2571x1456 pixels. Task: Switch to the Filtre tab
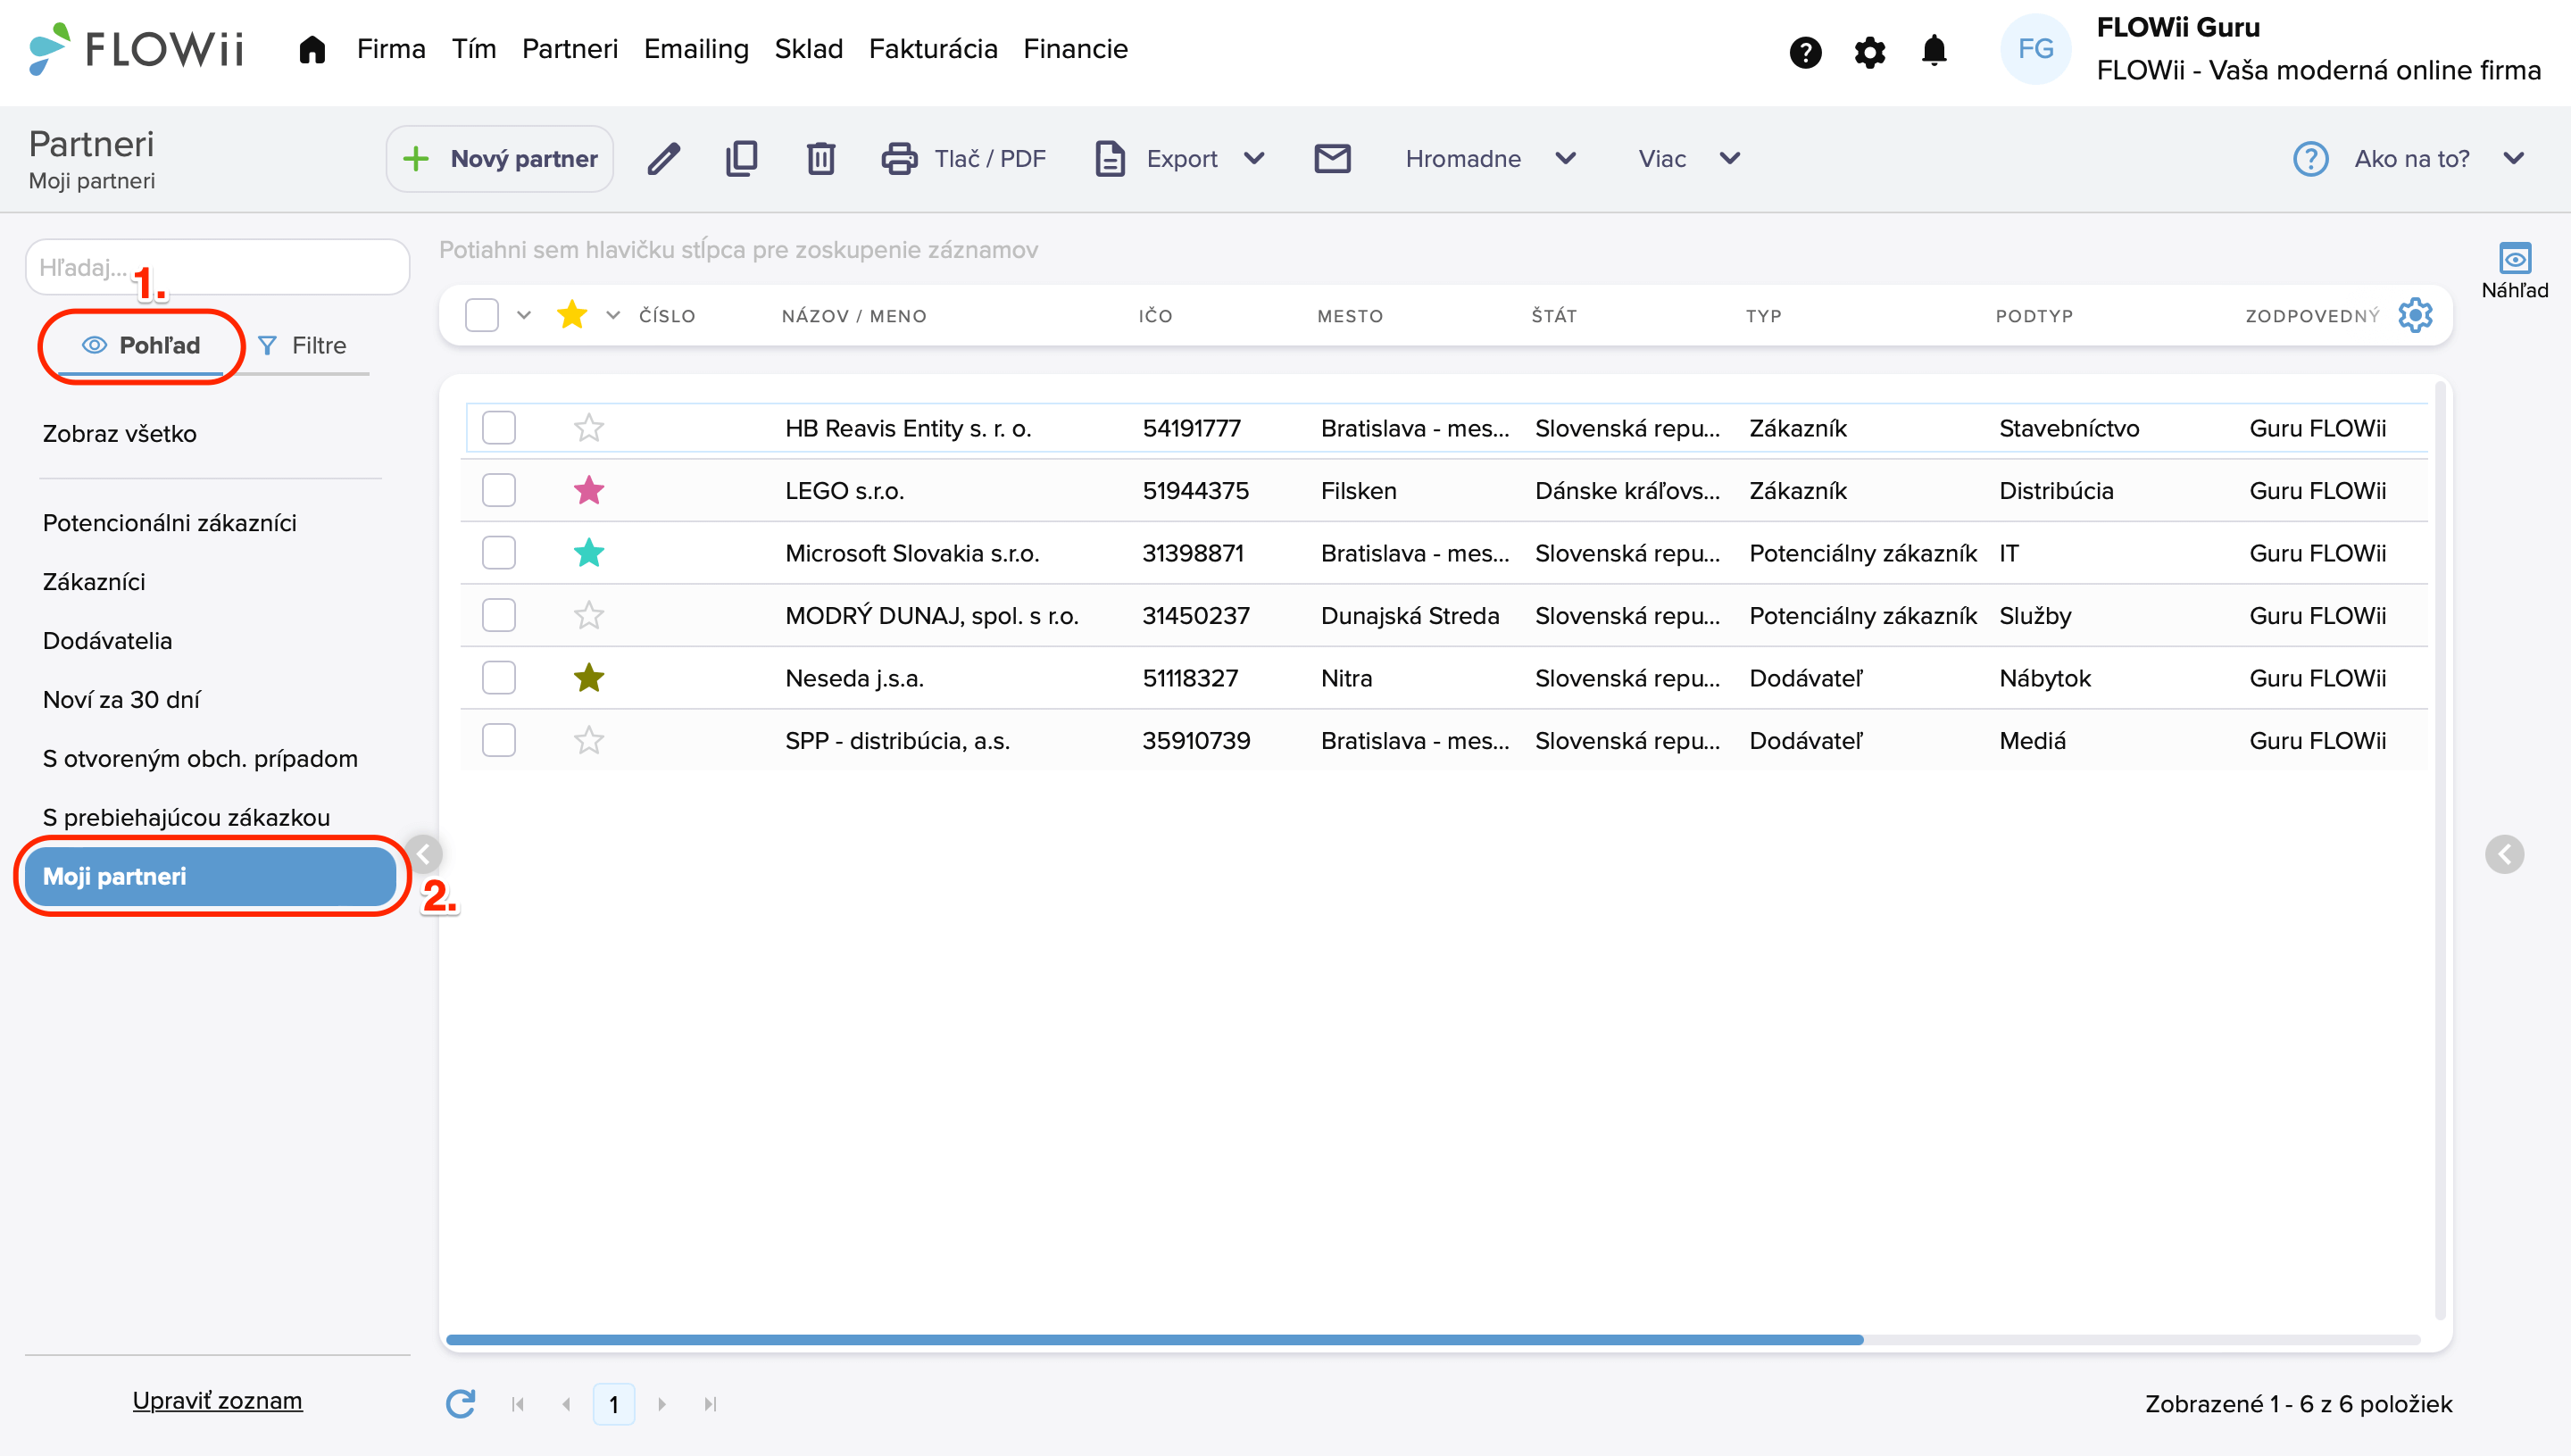click(x=302, y=346)
